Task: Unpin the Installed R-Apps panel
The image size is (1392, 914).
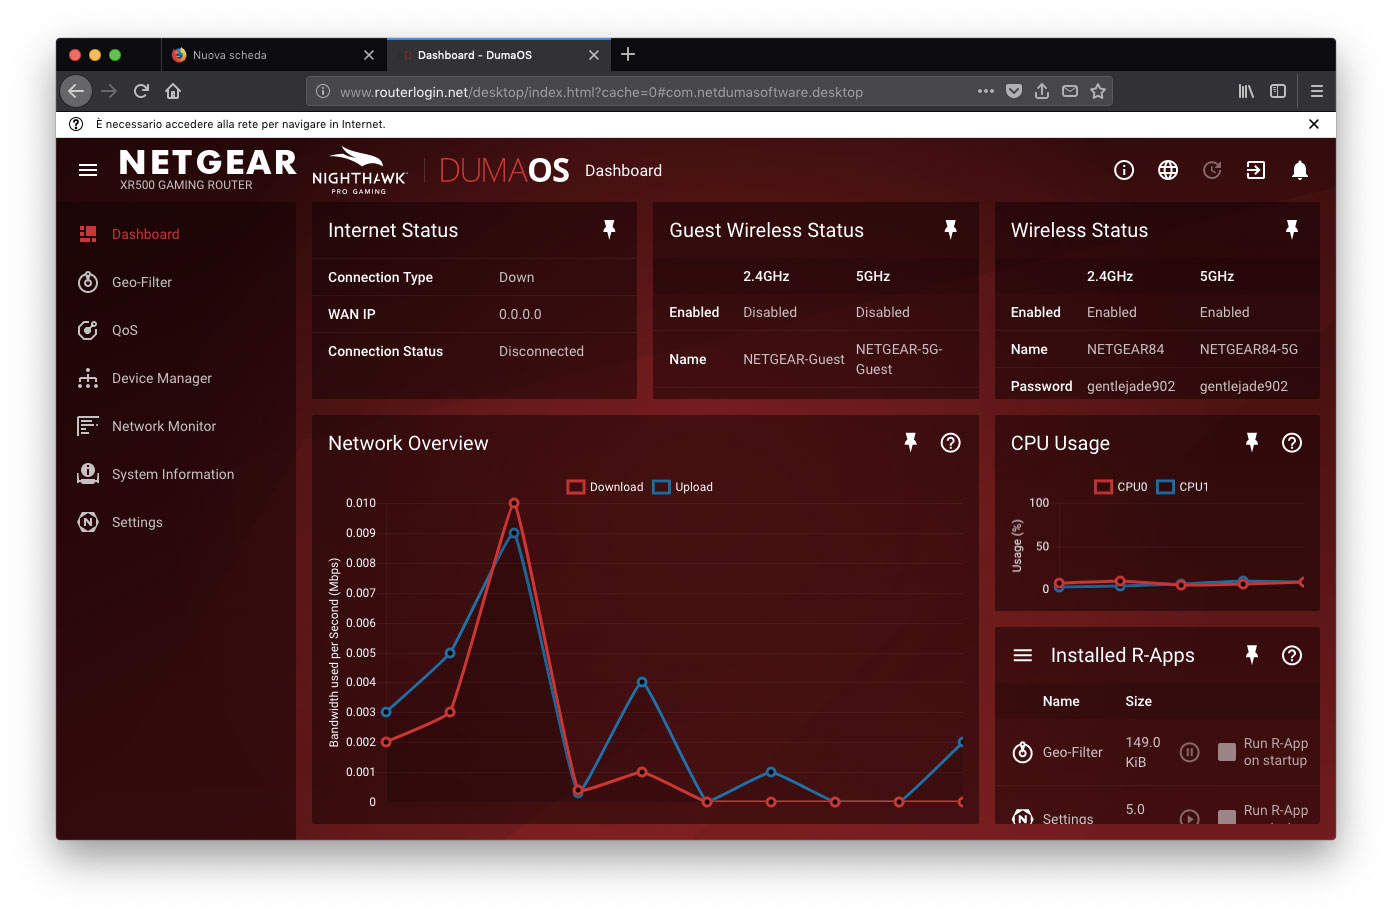Action: click(x=1252, y=654)
